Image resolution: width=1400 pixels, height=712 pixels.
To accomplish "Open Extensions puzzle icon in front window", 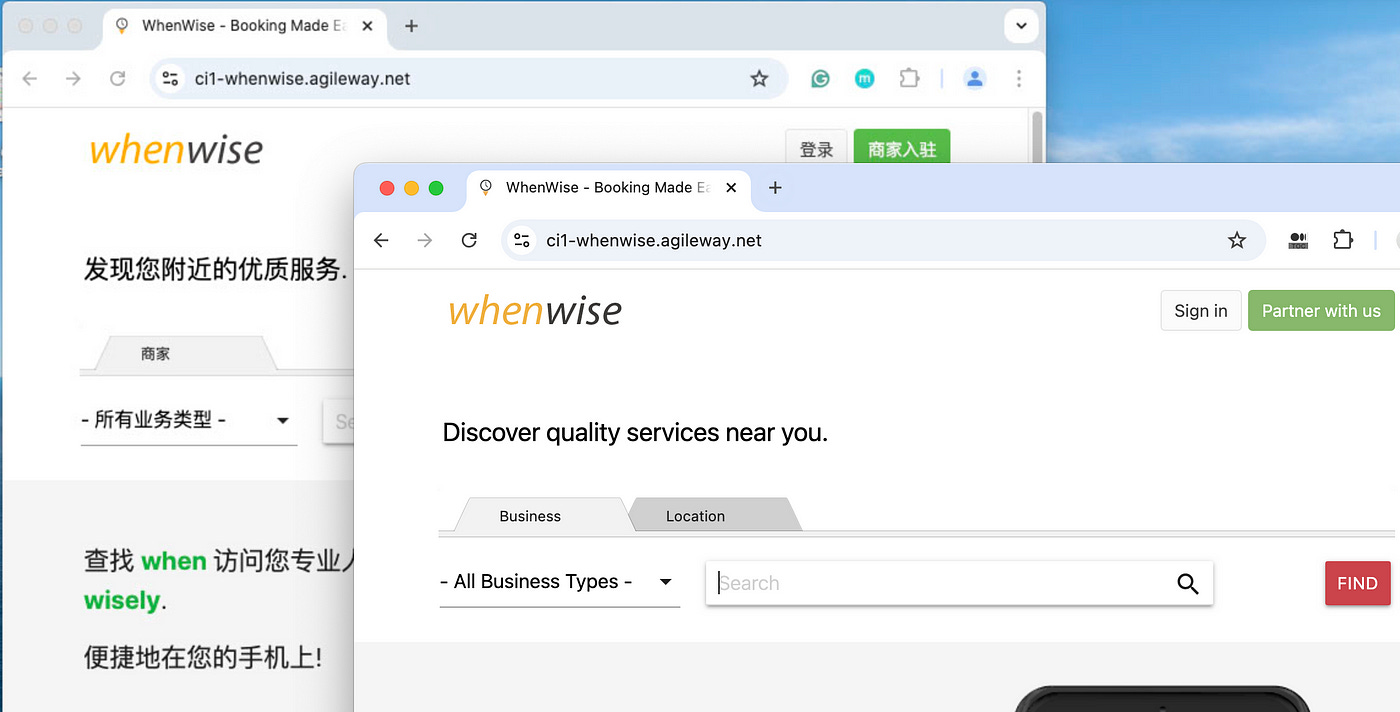I will tap(1343, 240).
